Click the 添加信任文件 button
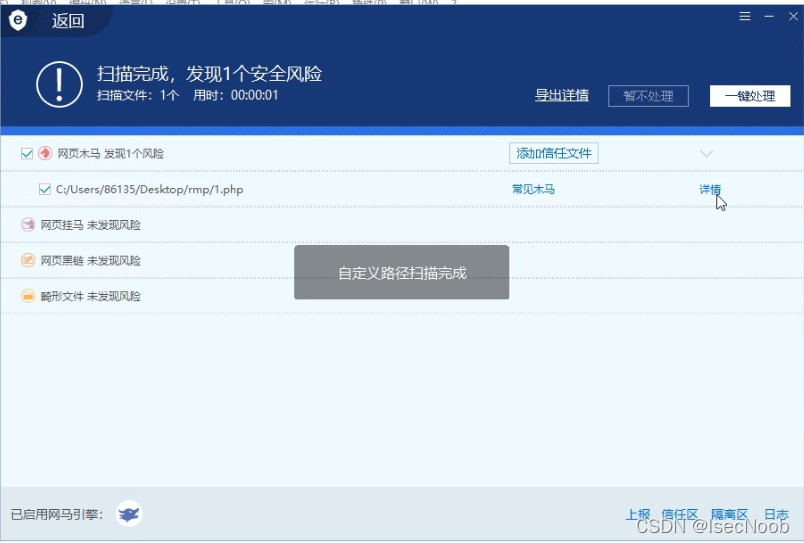Viewport: 804px width, 543px height. pyautogui.click(x=553, y=153)
